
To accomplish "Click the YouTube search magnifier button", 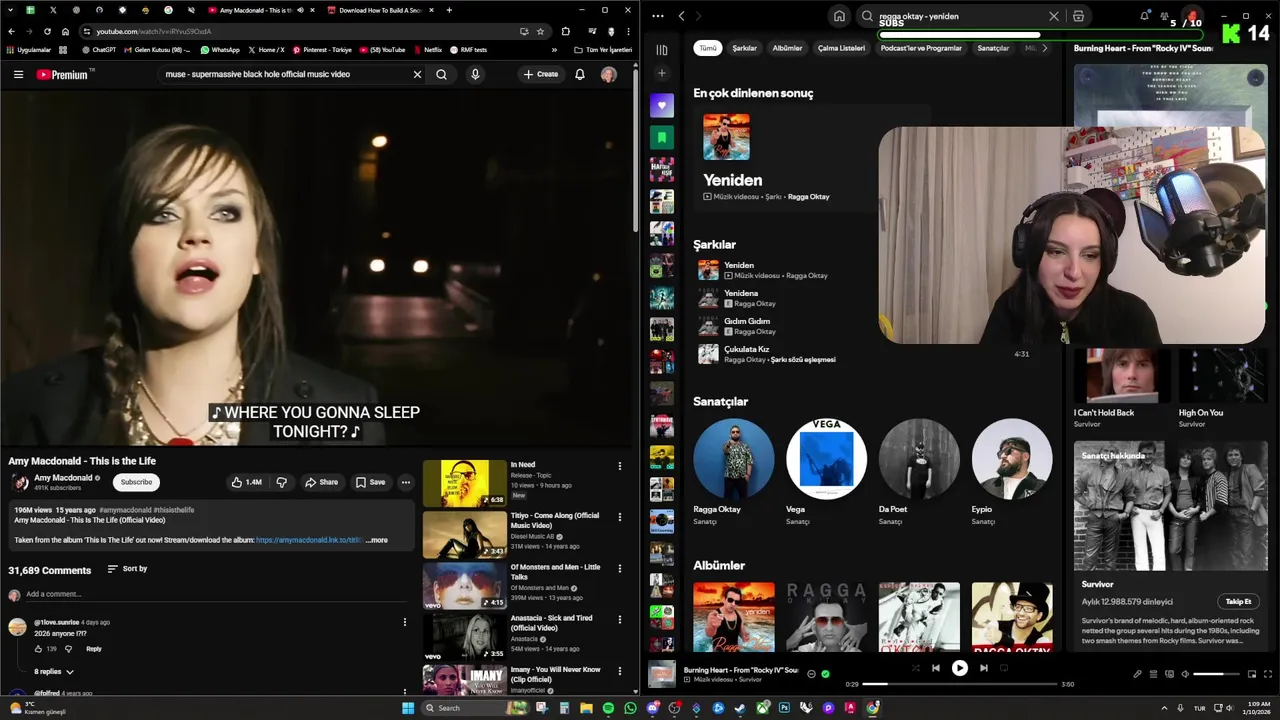I will (x=441, y=74).
